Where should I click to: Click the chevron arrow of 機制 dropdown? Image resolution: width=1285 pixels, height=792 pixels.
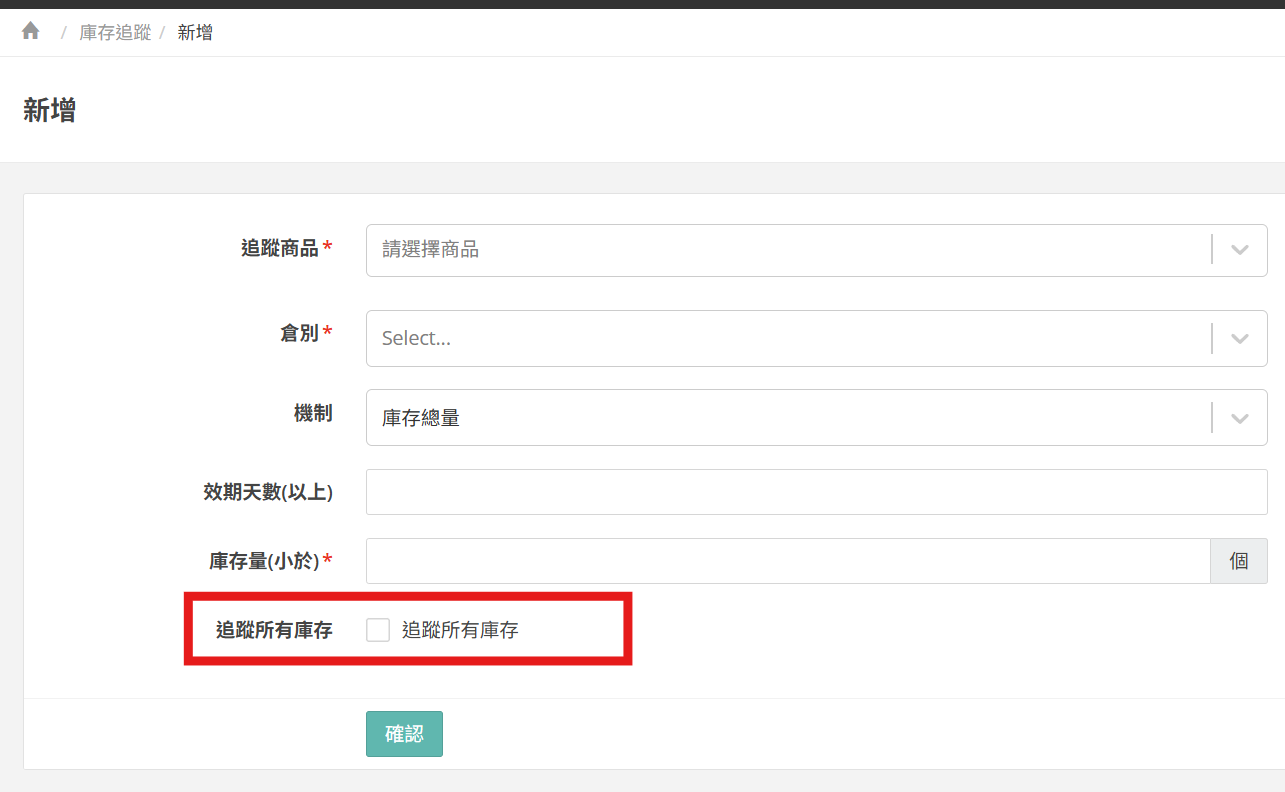pyautogui.click(x=1240, y=418)
